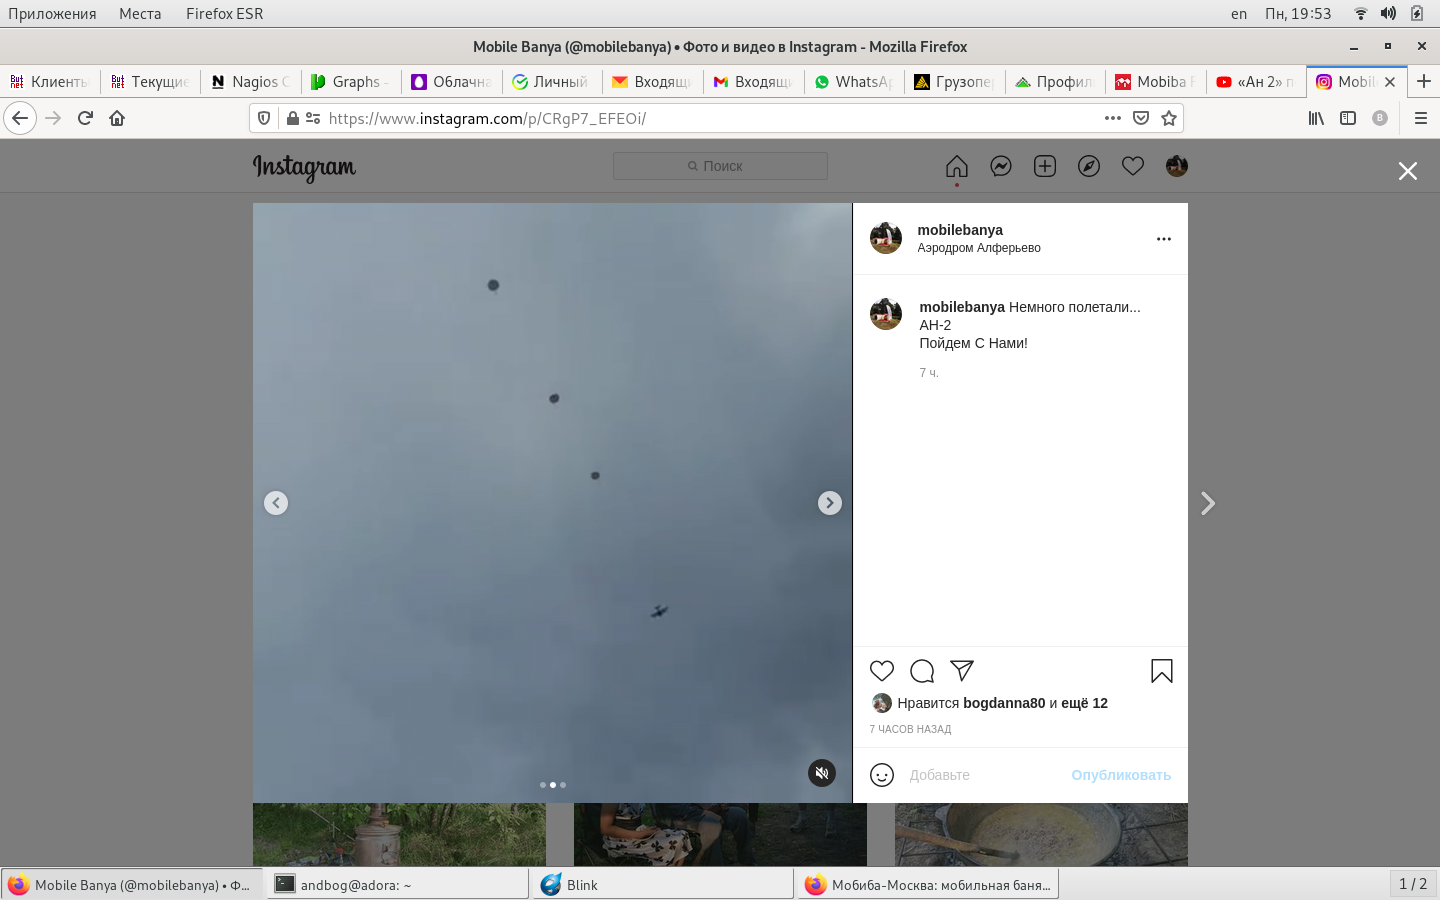Image resolution: width=1440 pixels, height=900 pixels.
Task: Switch to the WhatsApp browser tab
Action: [854, 82]
